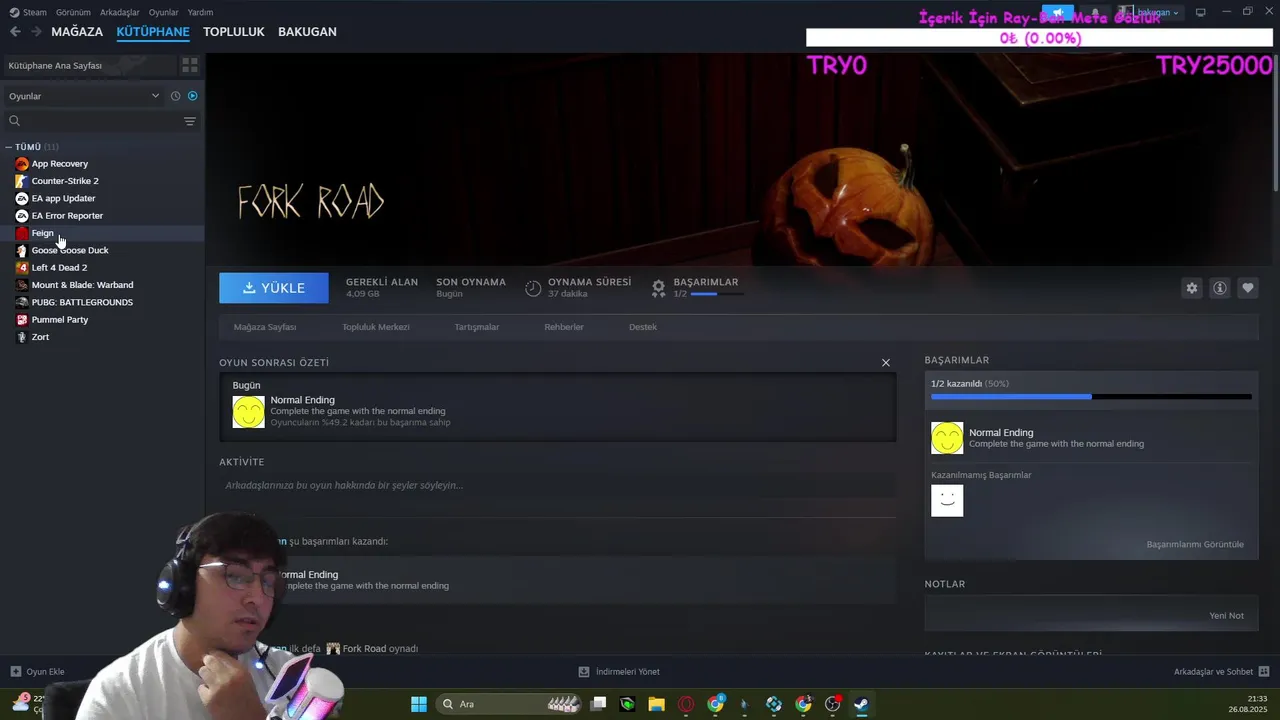The width and height of the screenshot is (1280, 720).
Task: Click YÜKLE install button
Action: pyautogui.click(x=274, y=288)
